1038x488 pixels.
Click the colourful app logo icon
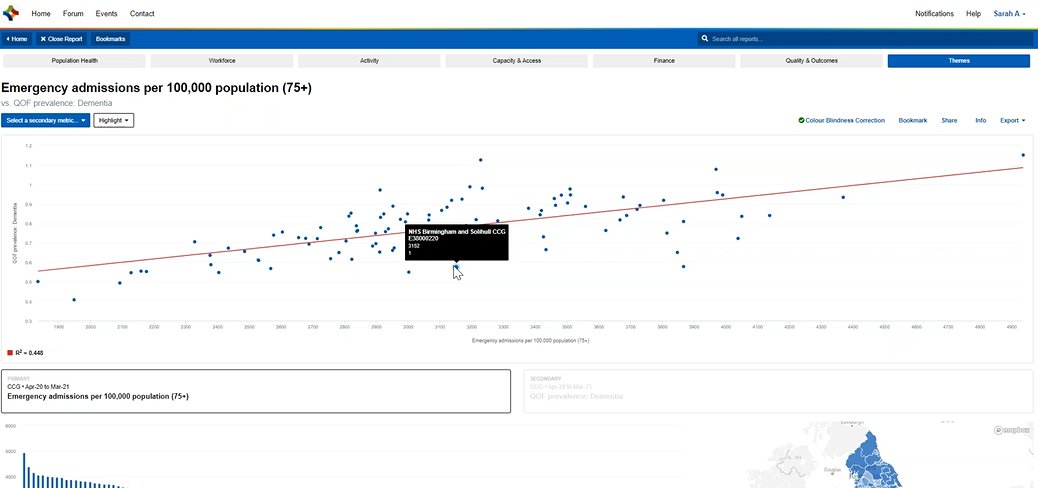[x=11, y=13]
